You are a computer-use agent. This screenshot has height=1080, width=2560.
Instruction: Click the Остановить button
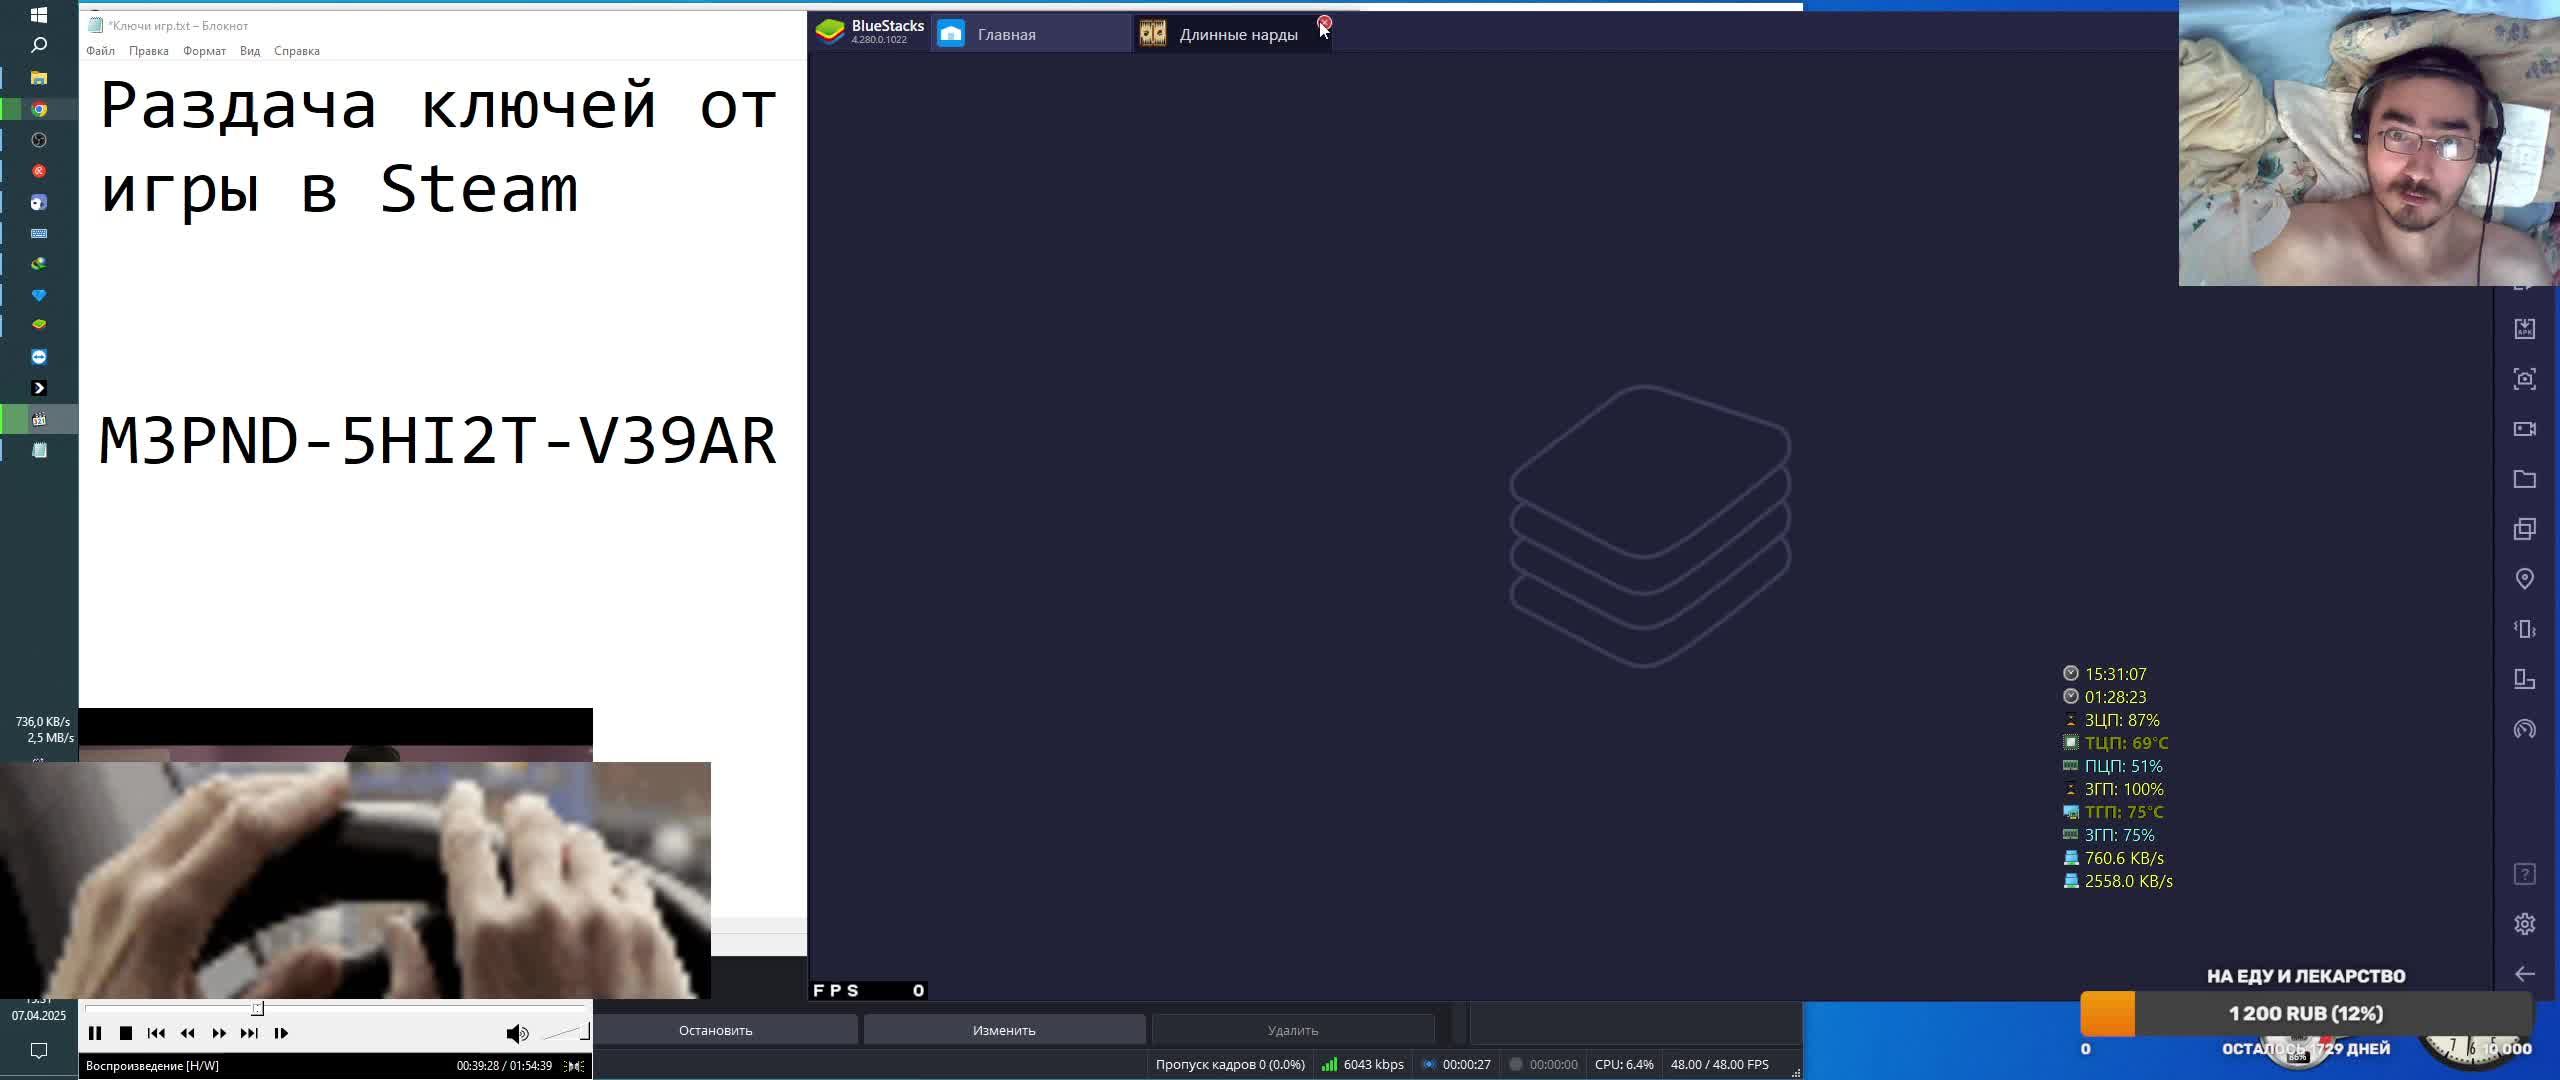[715, 1030]
